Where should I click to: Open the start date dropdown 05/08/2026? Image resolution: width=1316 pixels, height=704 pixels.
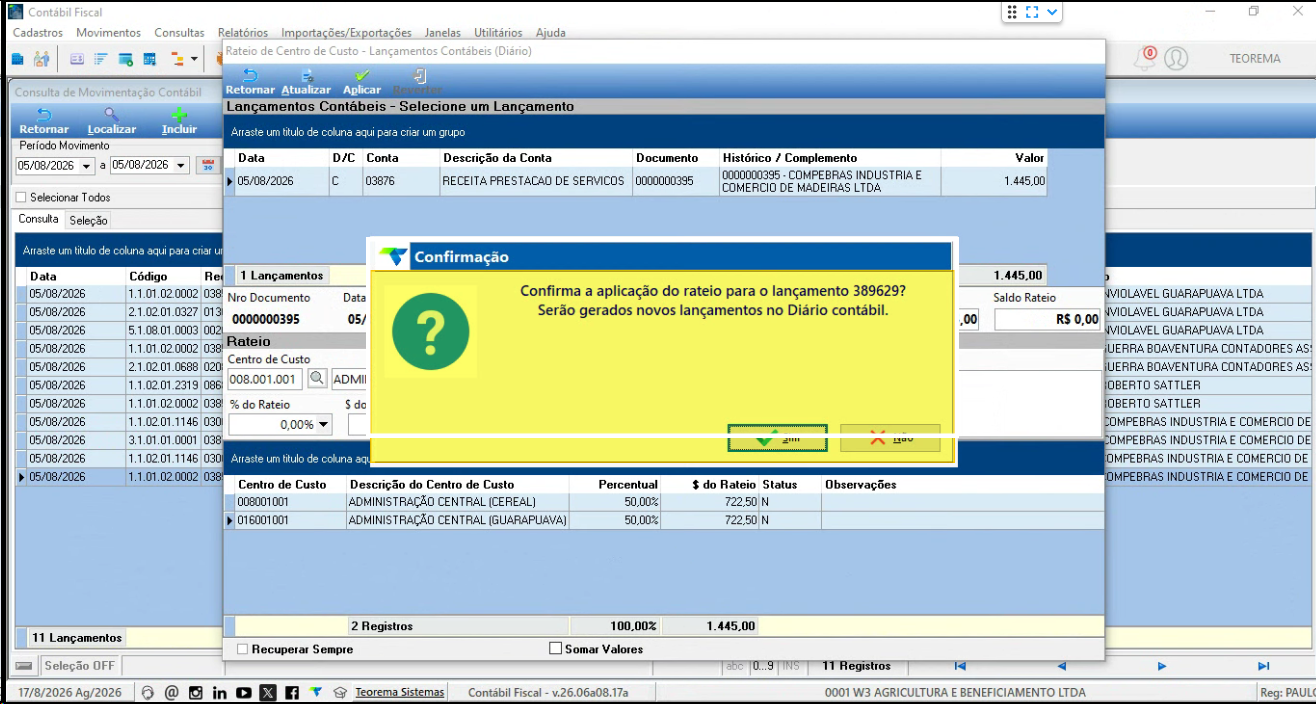tap(86, 166)
